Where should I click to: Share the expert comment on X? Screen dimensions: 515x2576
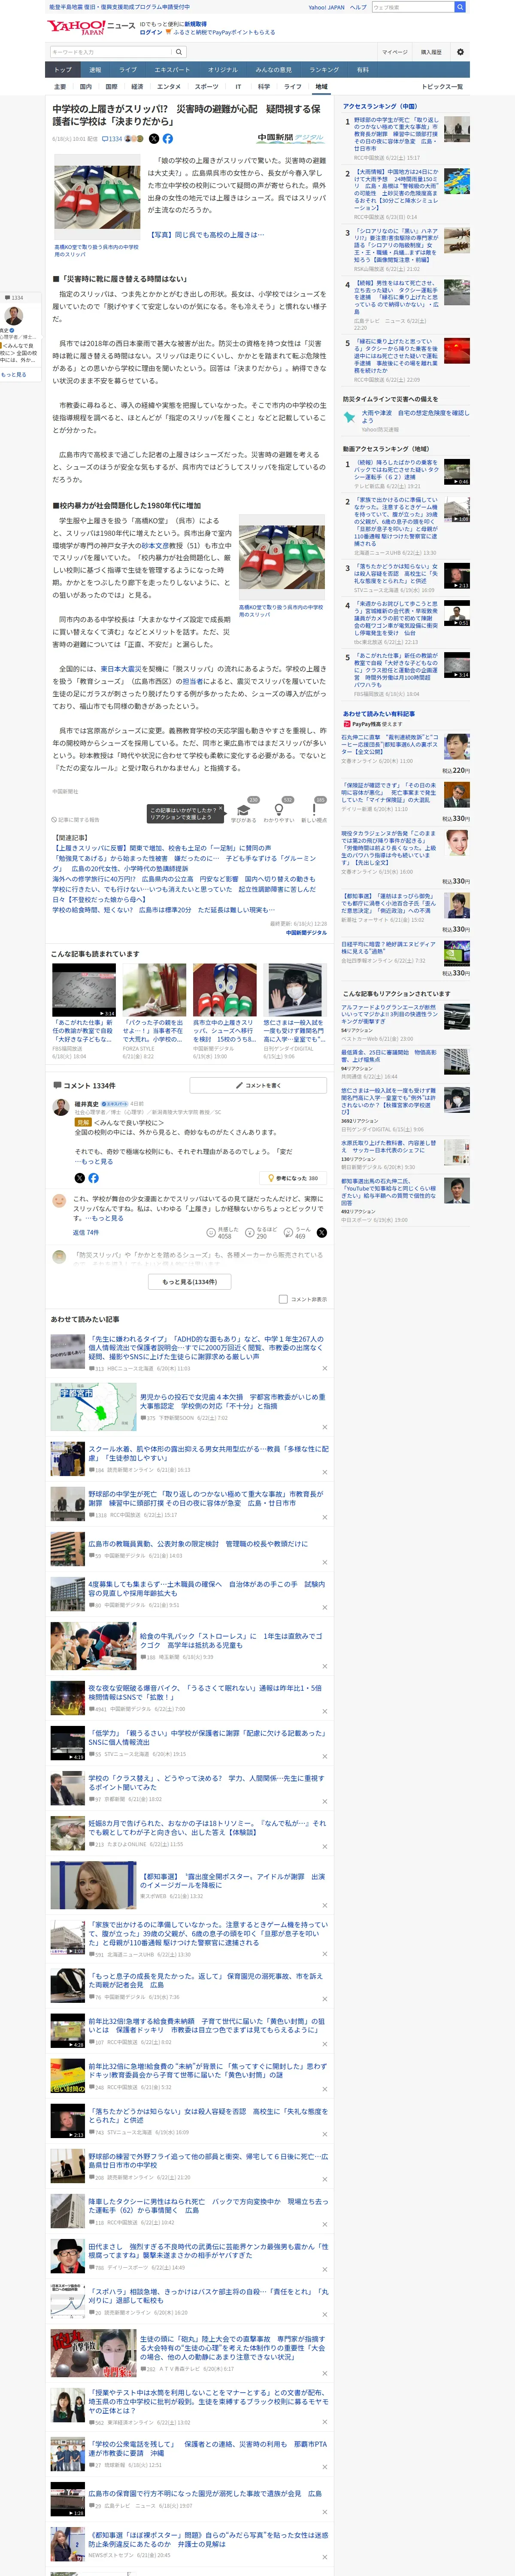click(x=79, y=1178)
